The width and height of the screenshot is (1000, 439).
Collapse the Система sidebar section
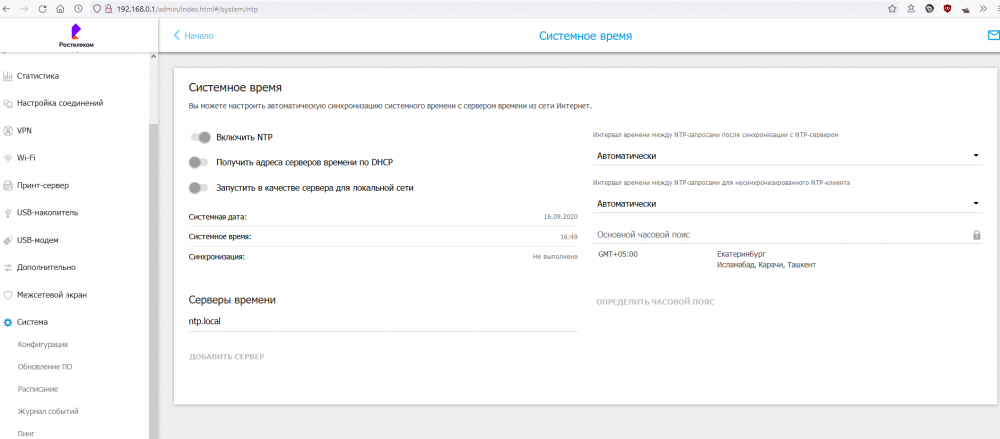(32, 322)
